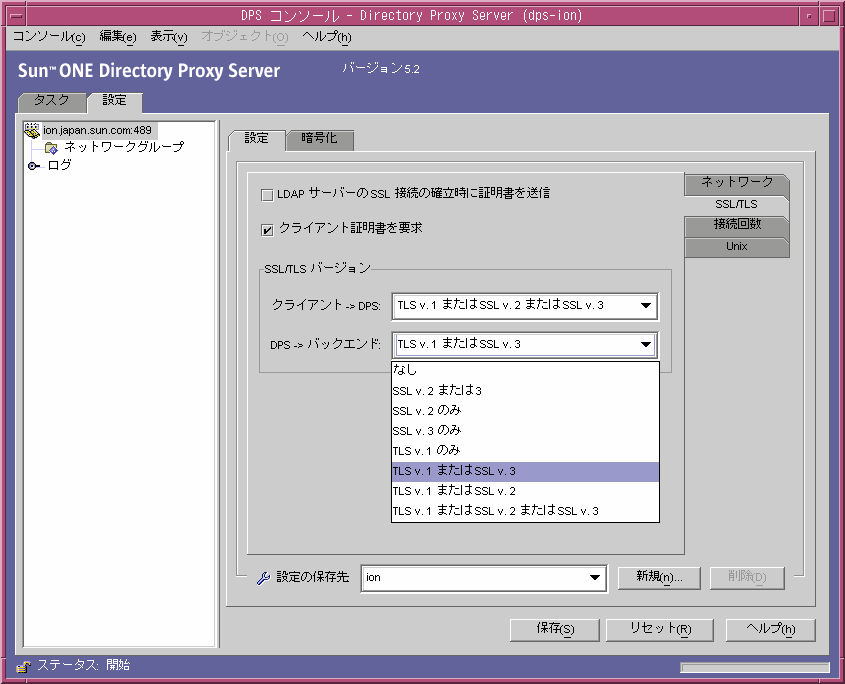
Task: Choose SSL v. 2 または3 option
Action: pyautogui.click(x=525, y=390)
